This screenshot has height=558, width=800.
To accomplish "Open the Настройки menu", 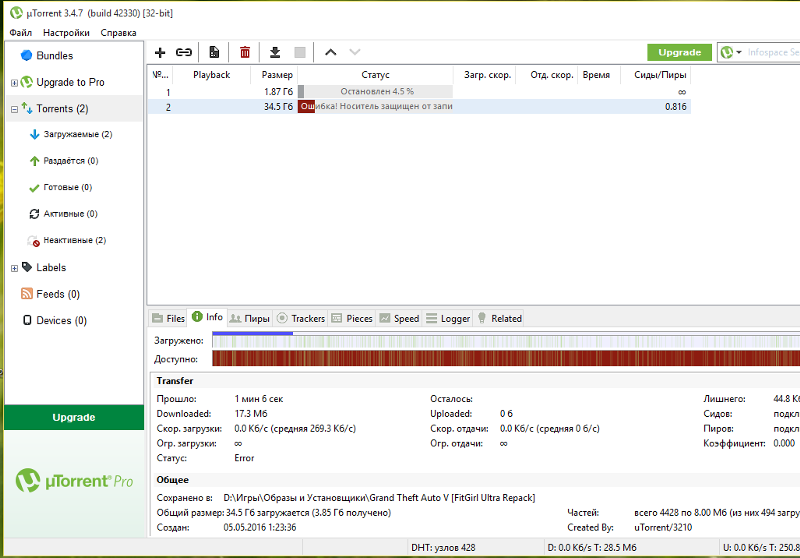I will coord(66,33).
